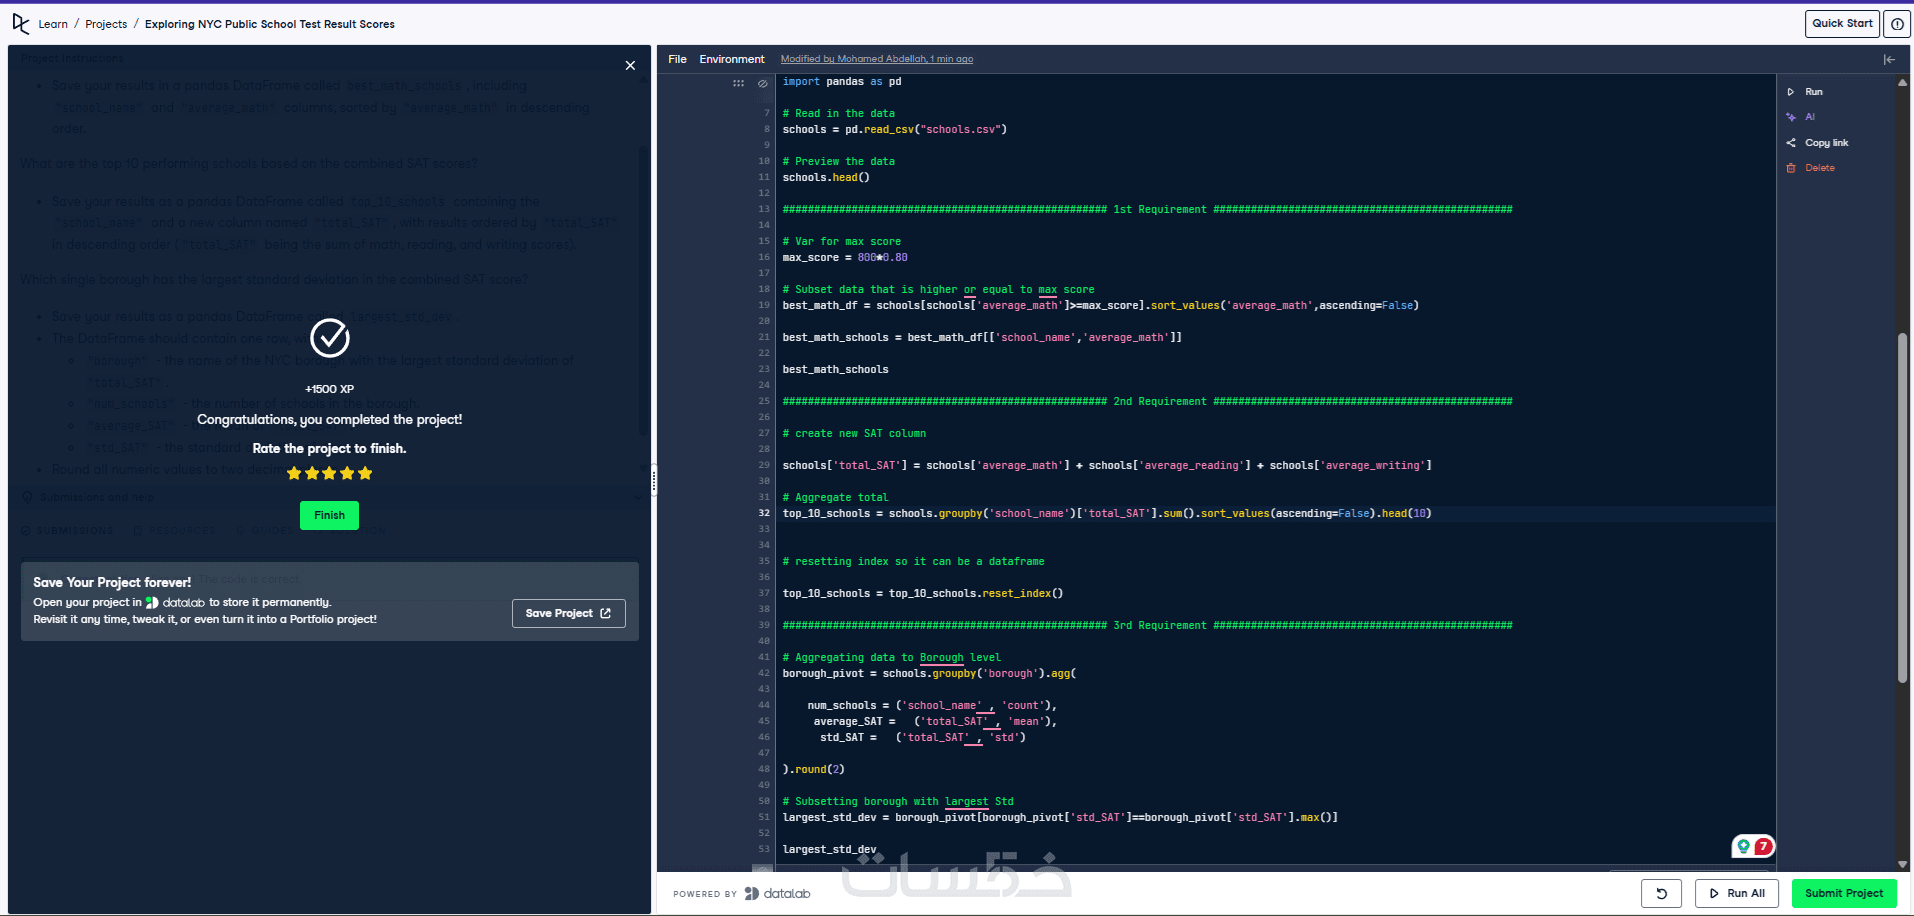Click the '1st Requirement' comment line

pos(1147,210)
